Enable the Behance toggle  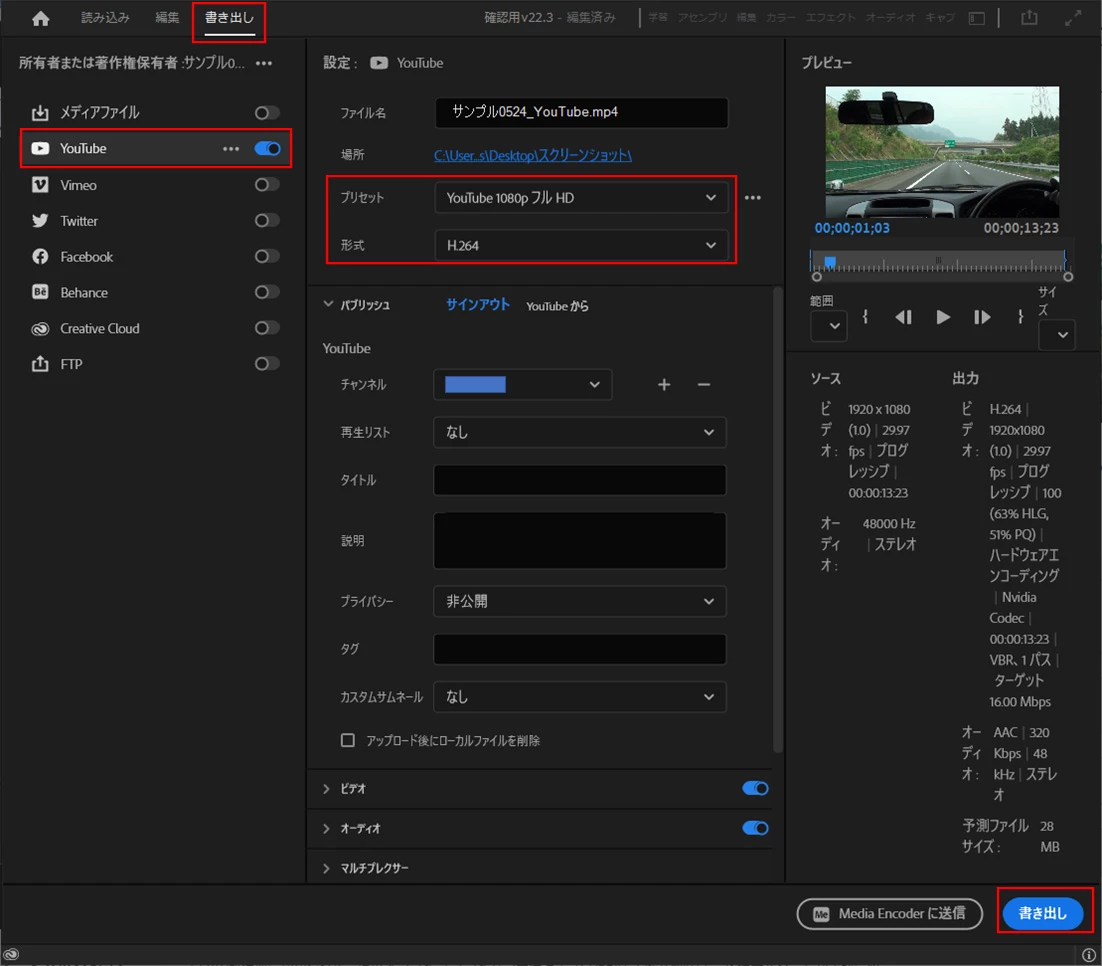click(x=267, y=292)
